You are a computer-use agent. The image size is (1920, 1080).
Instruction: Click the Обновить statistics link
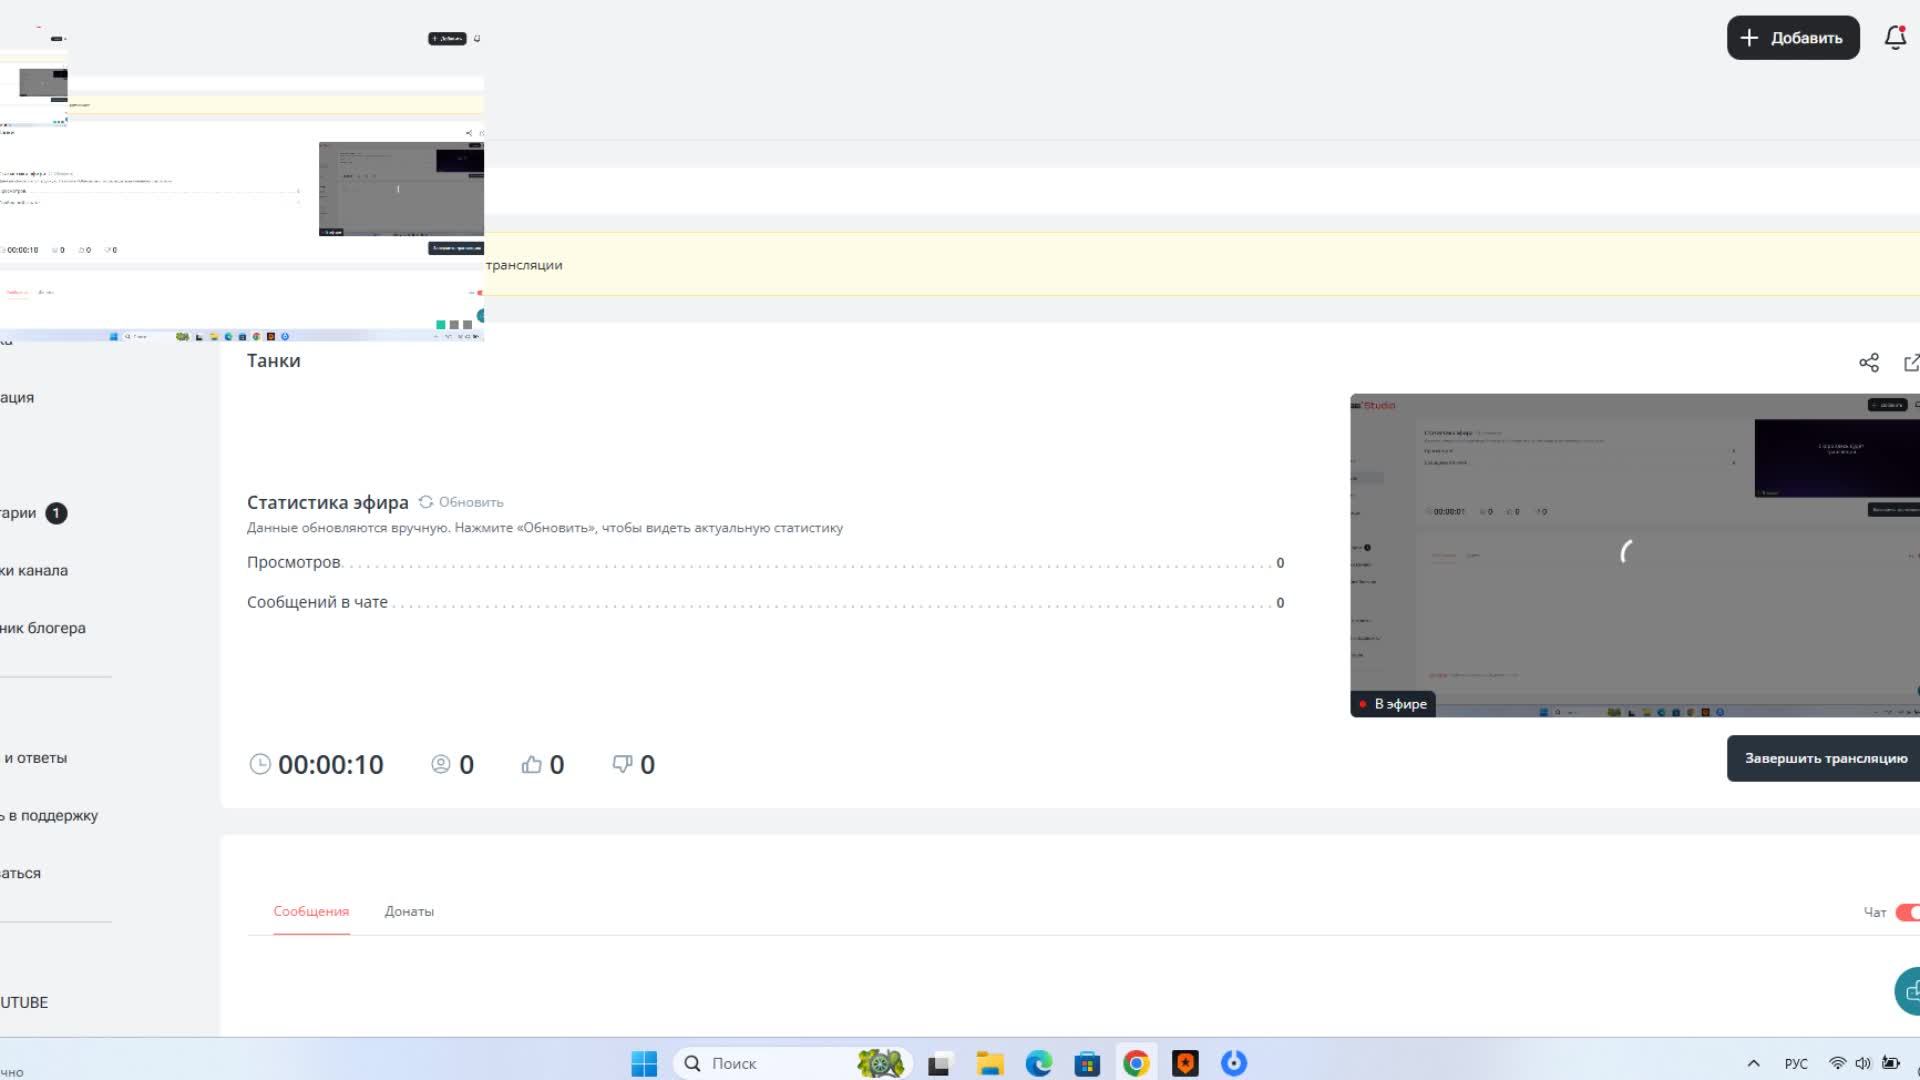[x=471, y=502]
